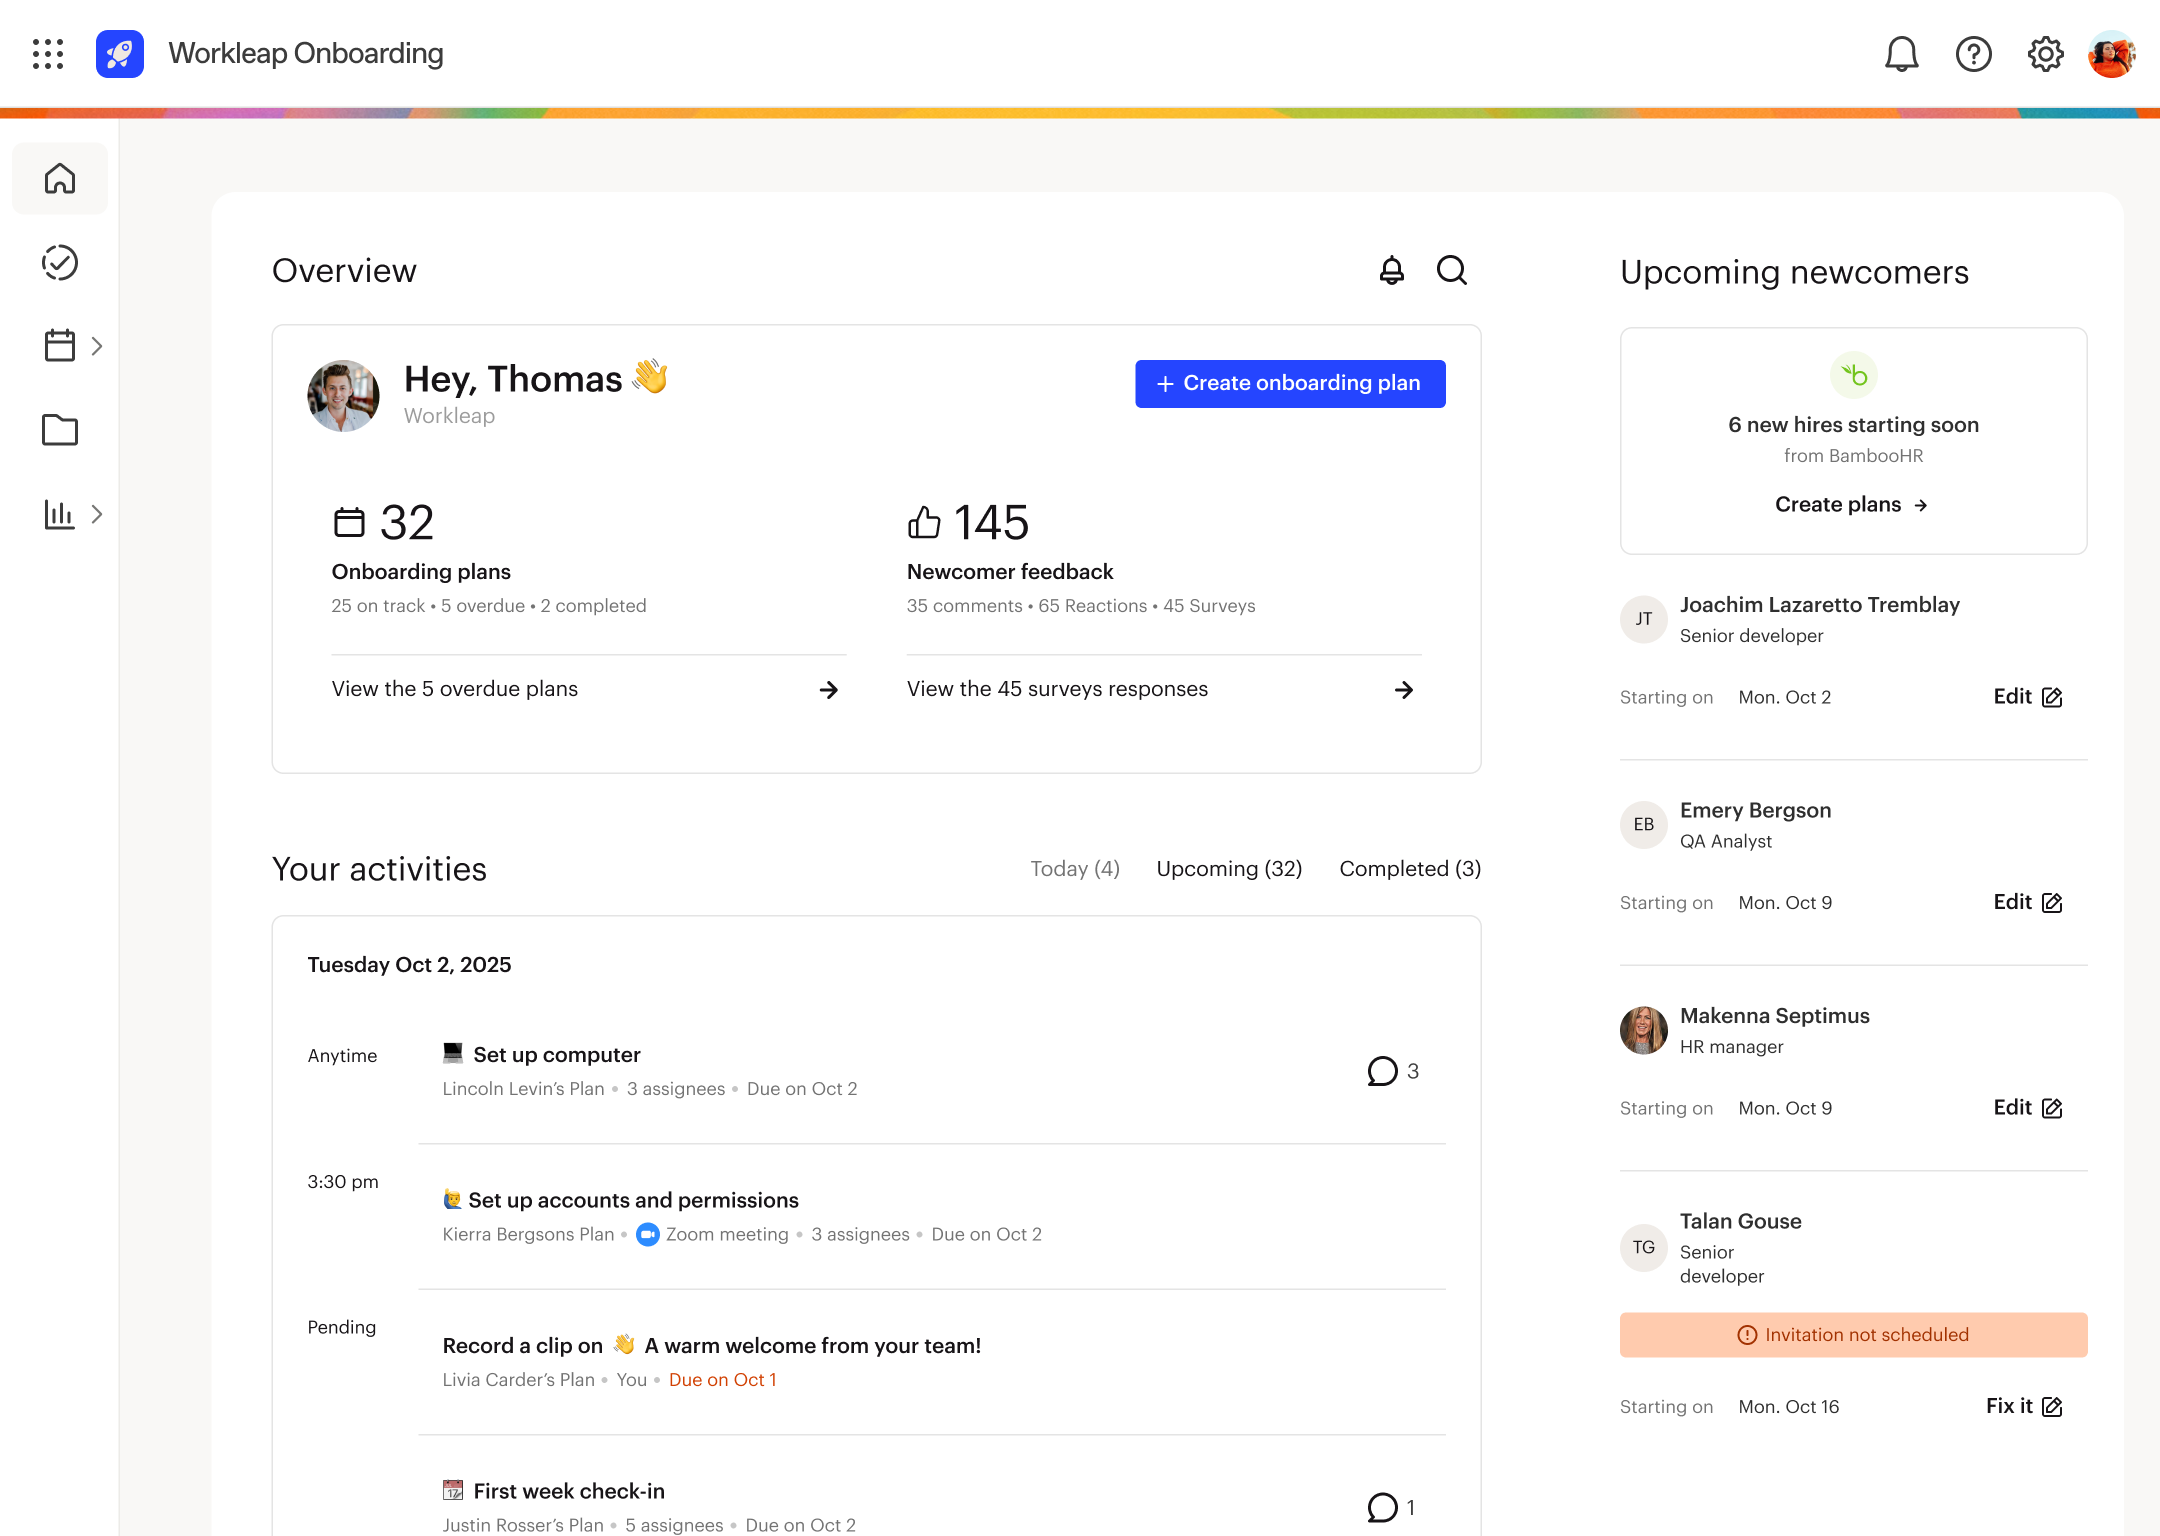Click the help question mark icon
The width and height of the screenshot is (2160, 1536).
1973,54
